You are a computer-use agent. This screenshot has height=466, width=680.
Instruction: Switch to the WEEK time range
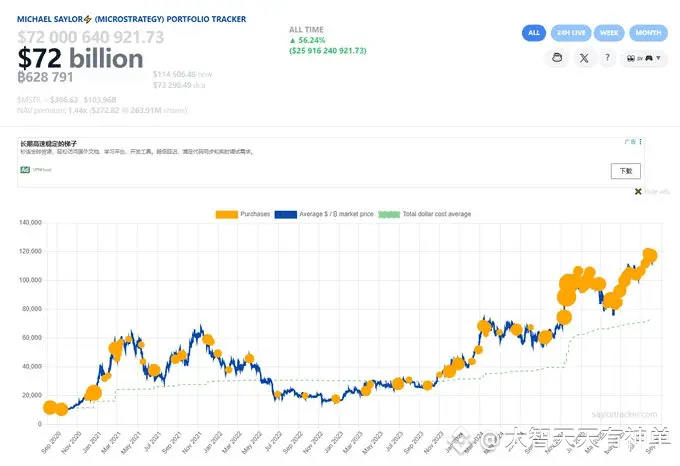pos(609,33)
